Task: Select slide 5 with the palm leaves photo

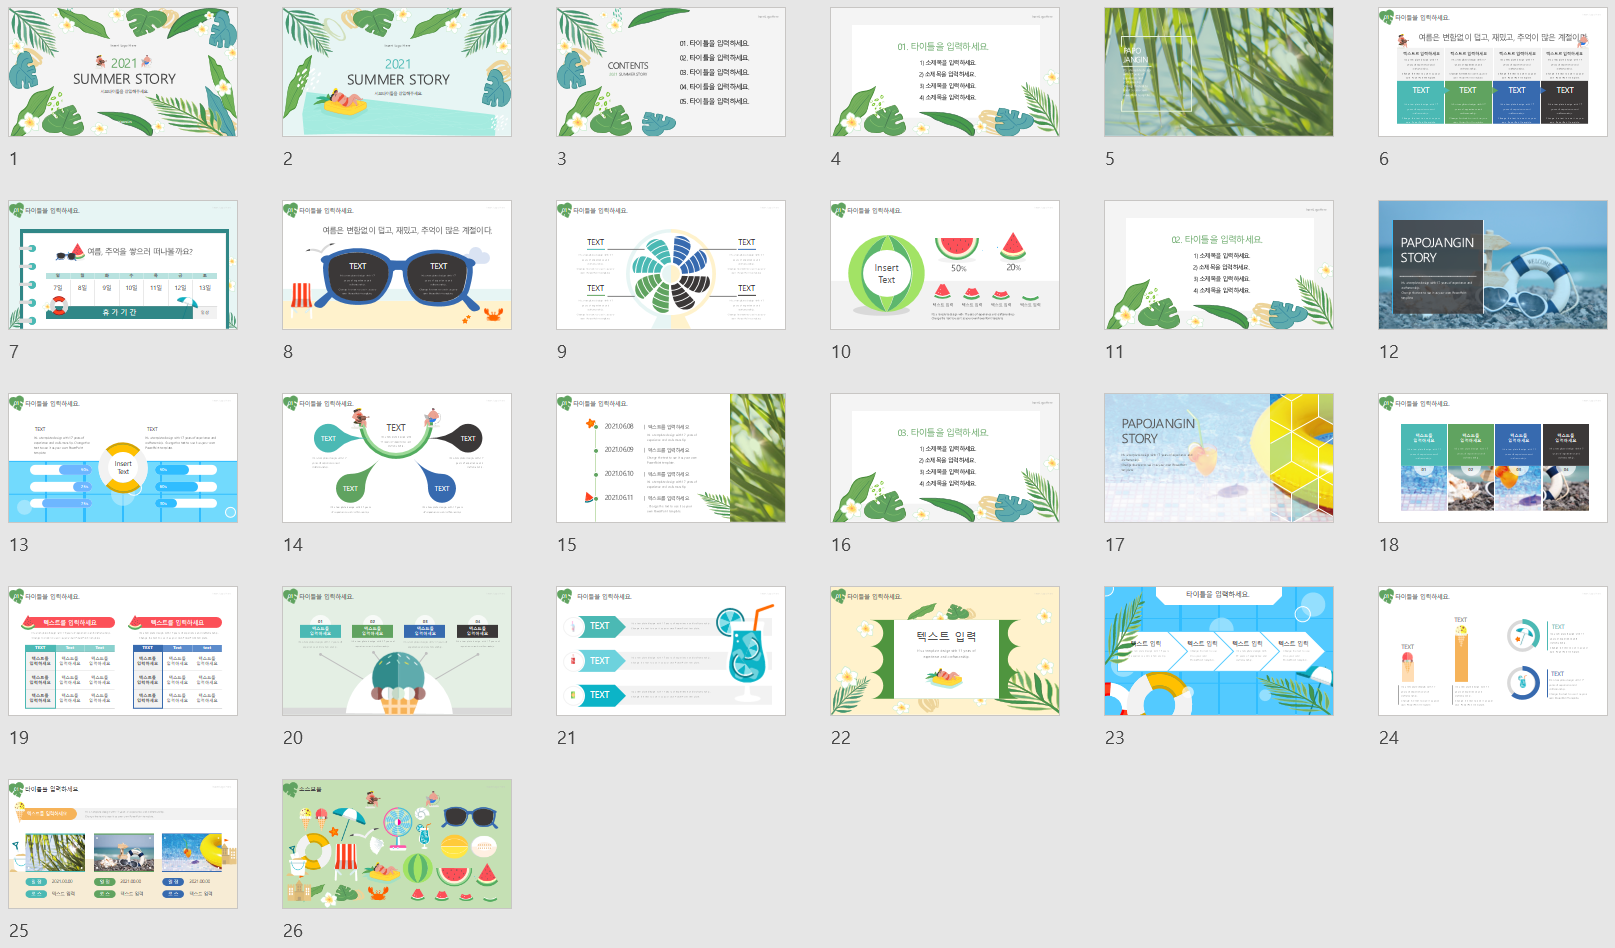Action: point(1219,72)
